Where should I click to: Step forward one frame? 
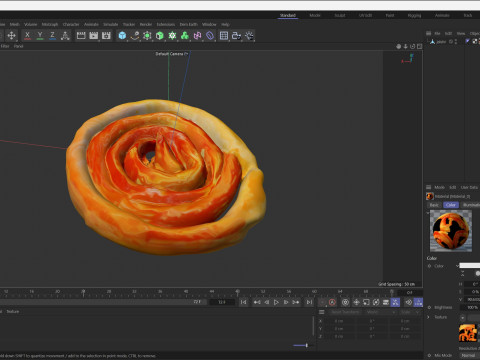pyautogui.click(x=286, y=302)
